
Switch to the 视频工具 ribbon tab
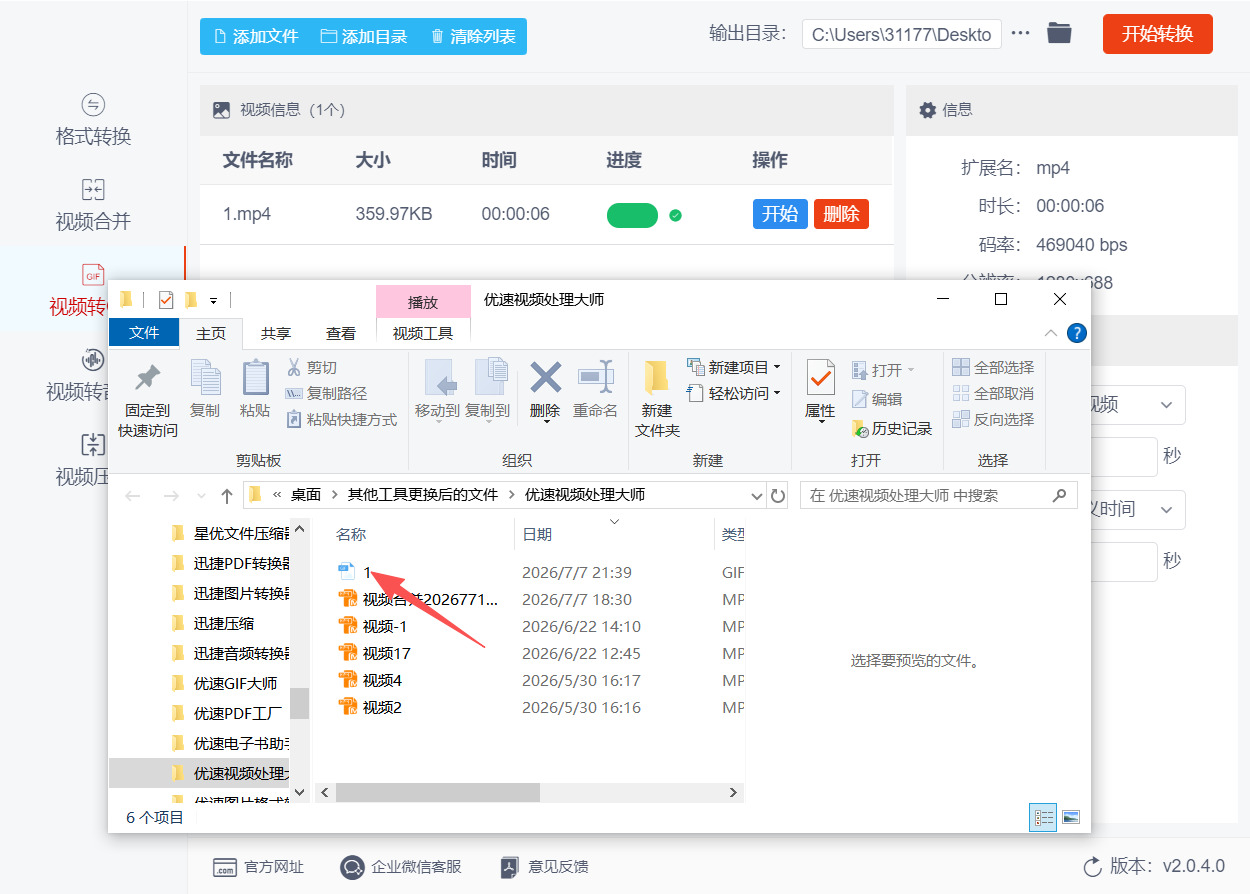423,333
